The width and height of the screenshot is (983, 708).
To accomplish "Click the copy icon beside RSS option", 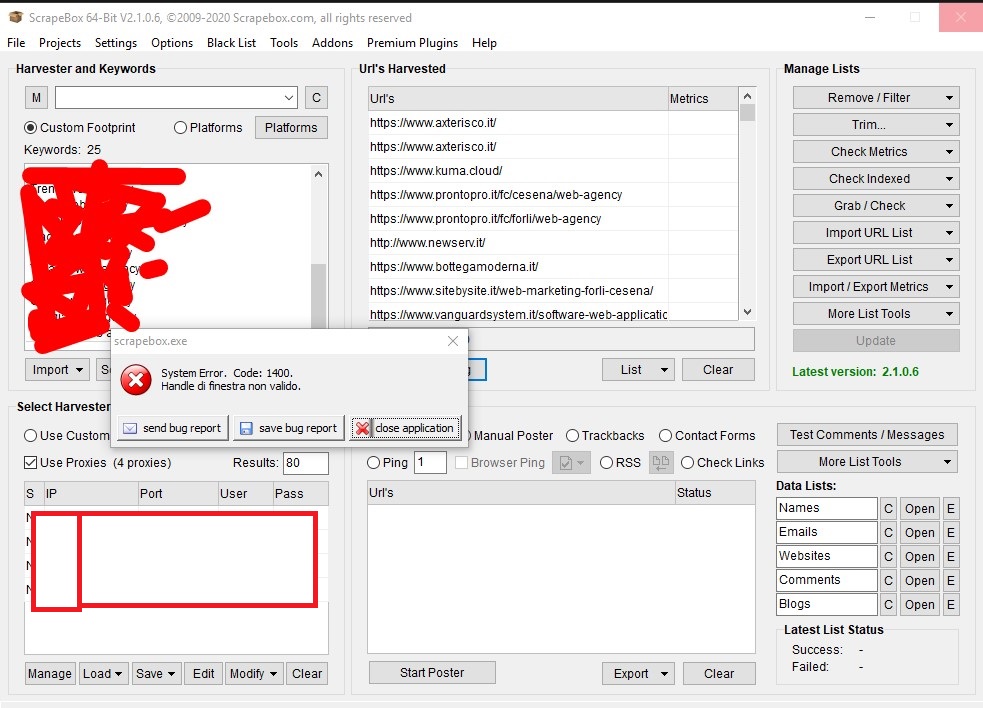I will click(661, 463).
